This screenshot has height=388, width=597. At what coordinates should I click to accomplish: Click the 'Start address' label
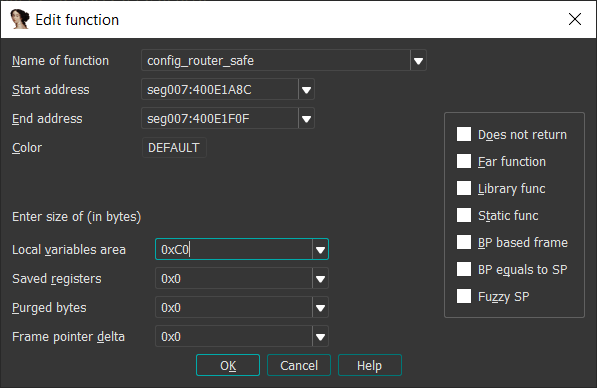pyautogui.click(x=51, y=89)
